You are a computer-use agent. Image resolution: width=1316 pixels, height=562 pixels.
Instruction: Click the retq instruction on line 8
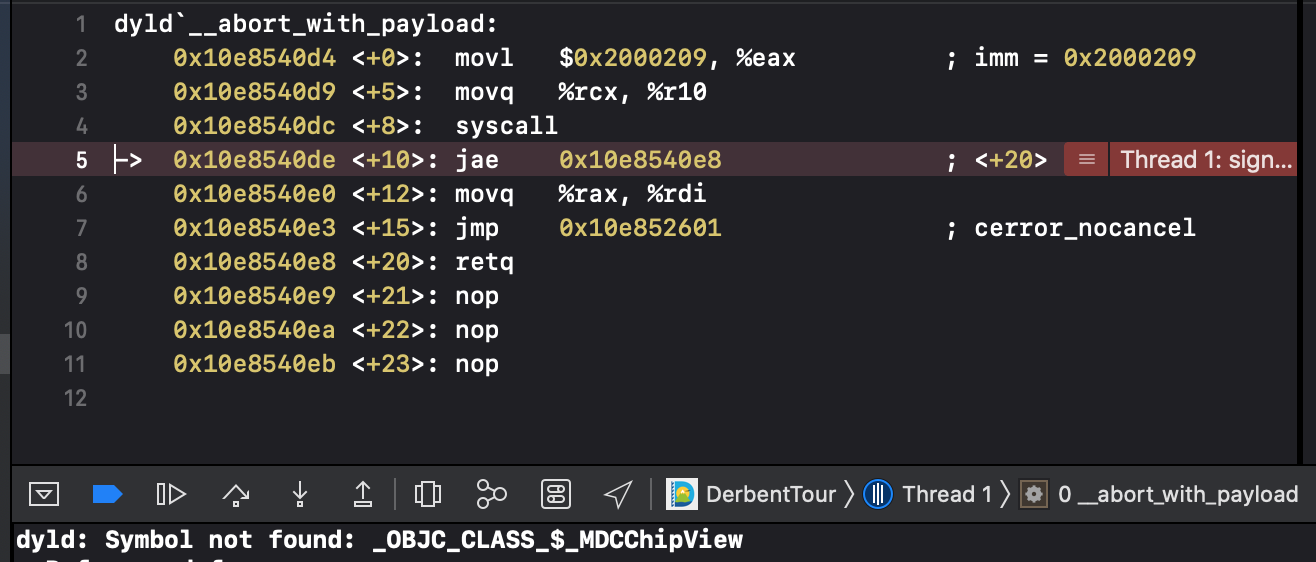coord(484,262)
